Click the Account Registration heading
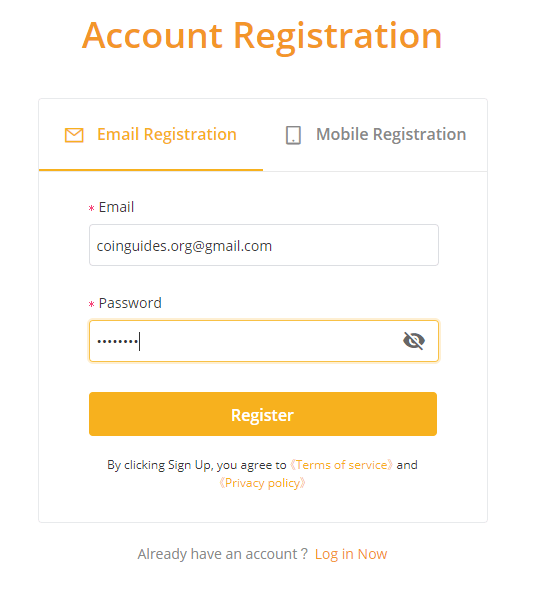This screenshot has width=552, height=594. click(262, 36)
